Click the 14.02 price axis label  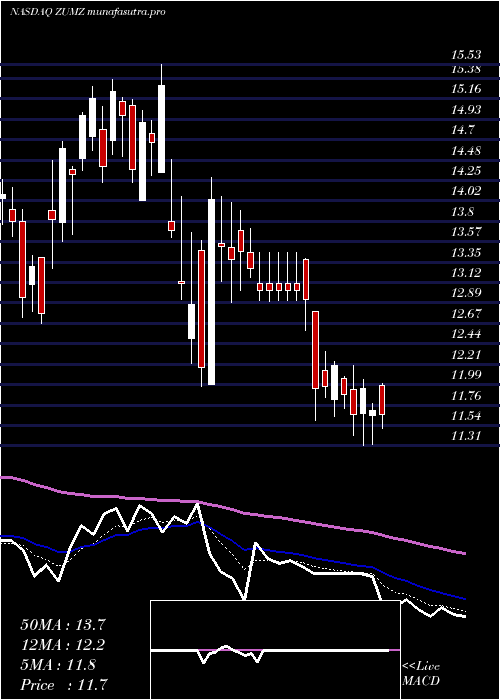pos(466,191)
